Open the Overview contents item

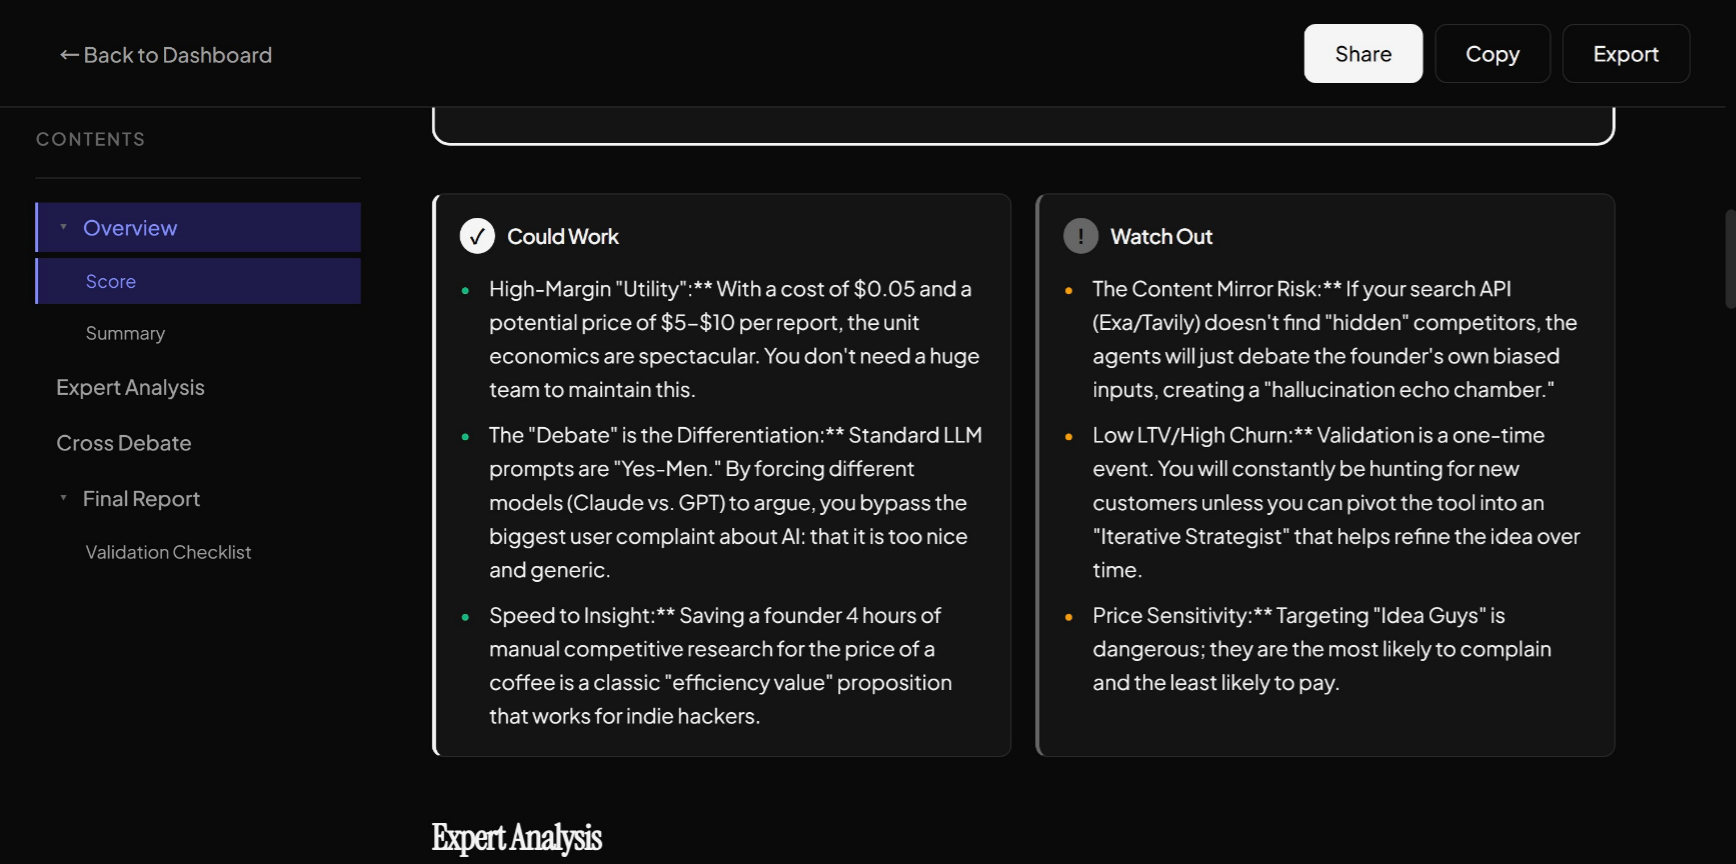pos(130,228)
